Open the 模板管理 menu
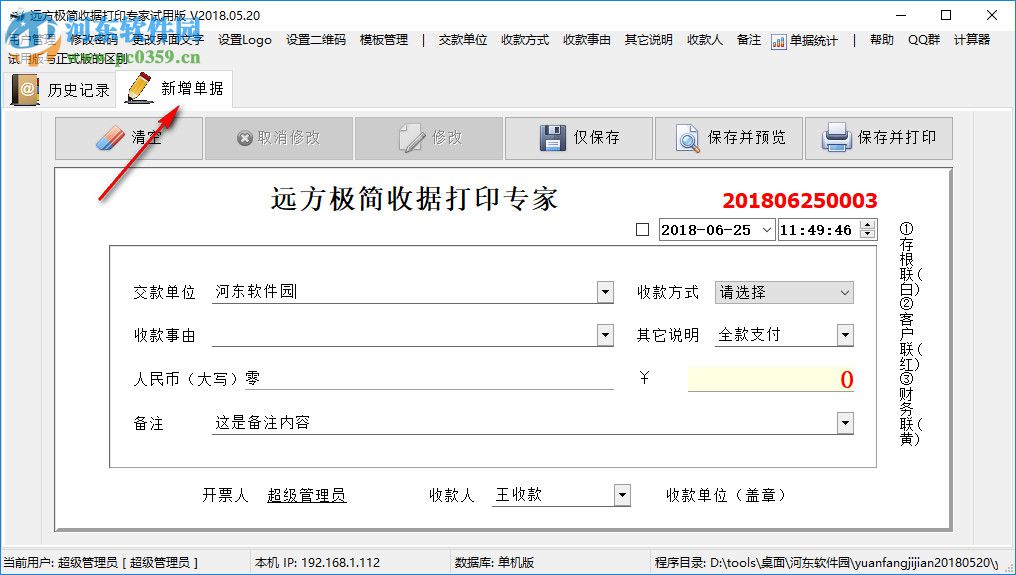1016x575 pixels. click(x=384, y=40)
